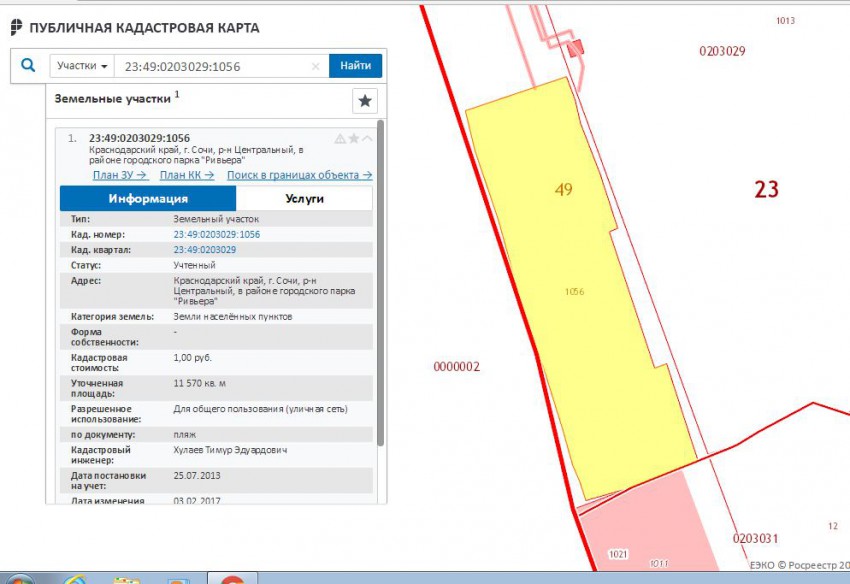Collapse the result card with chevron
The width and height of the screenshot is (850, 584).
tap(367, 139)
